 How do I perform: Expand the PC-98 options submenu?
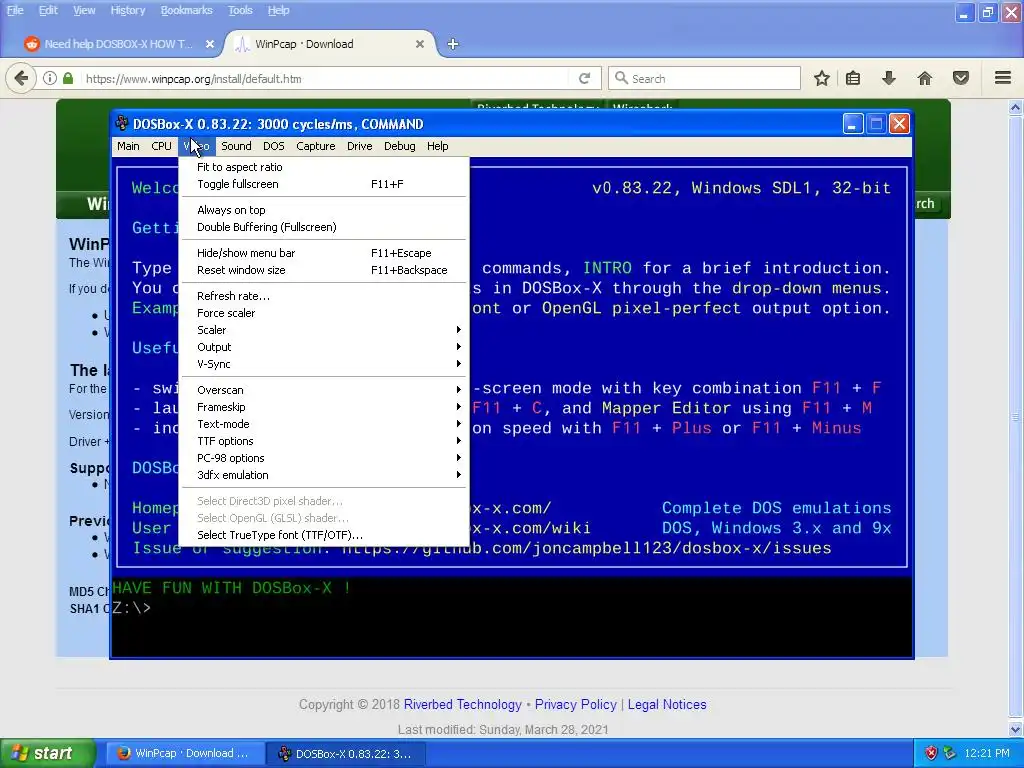coord(324,458)
